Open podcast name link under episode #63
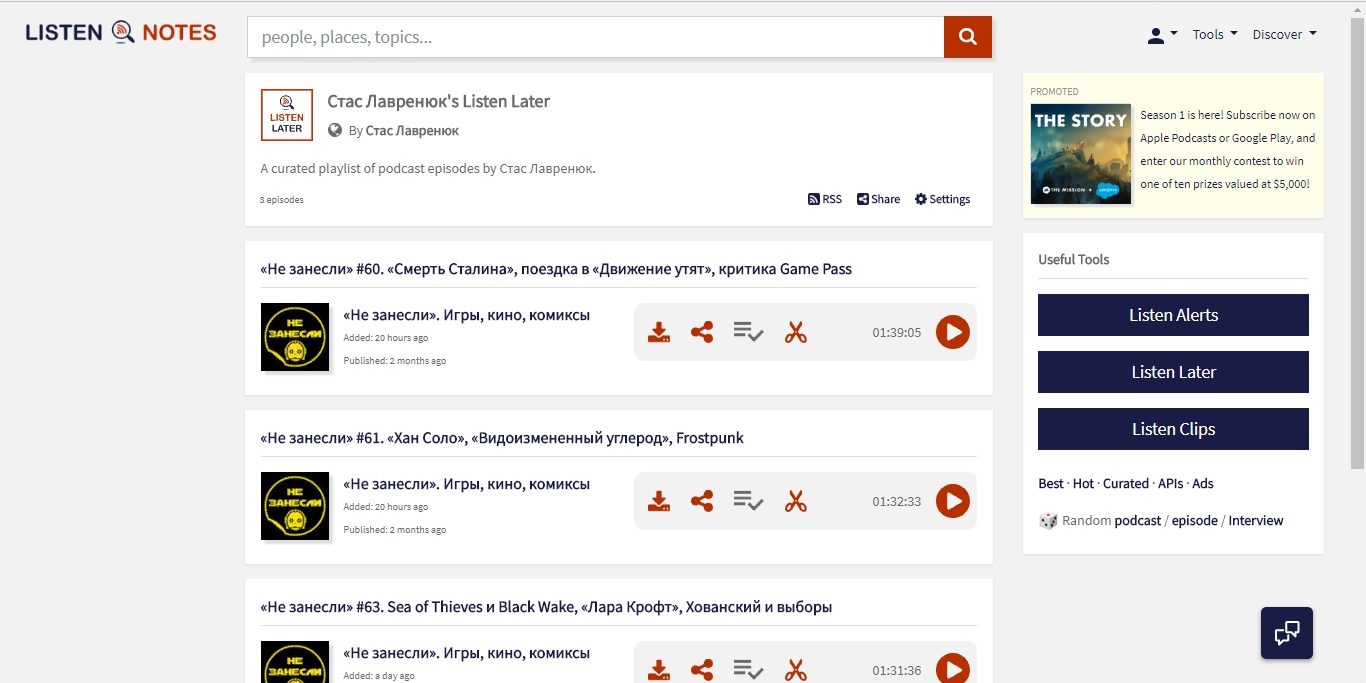Image resolution: width=1366 pixels, height=683 pixels. 467,653
